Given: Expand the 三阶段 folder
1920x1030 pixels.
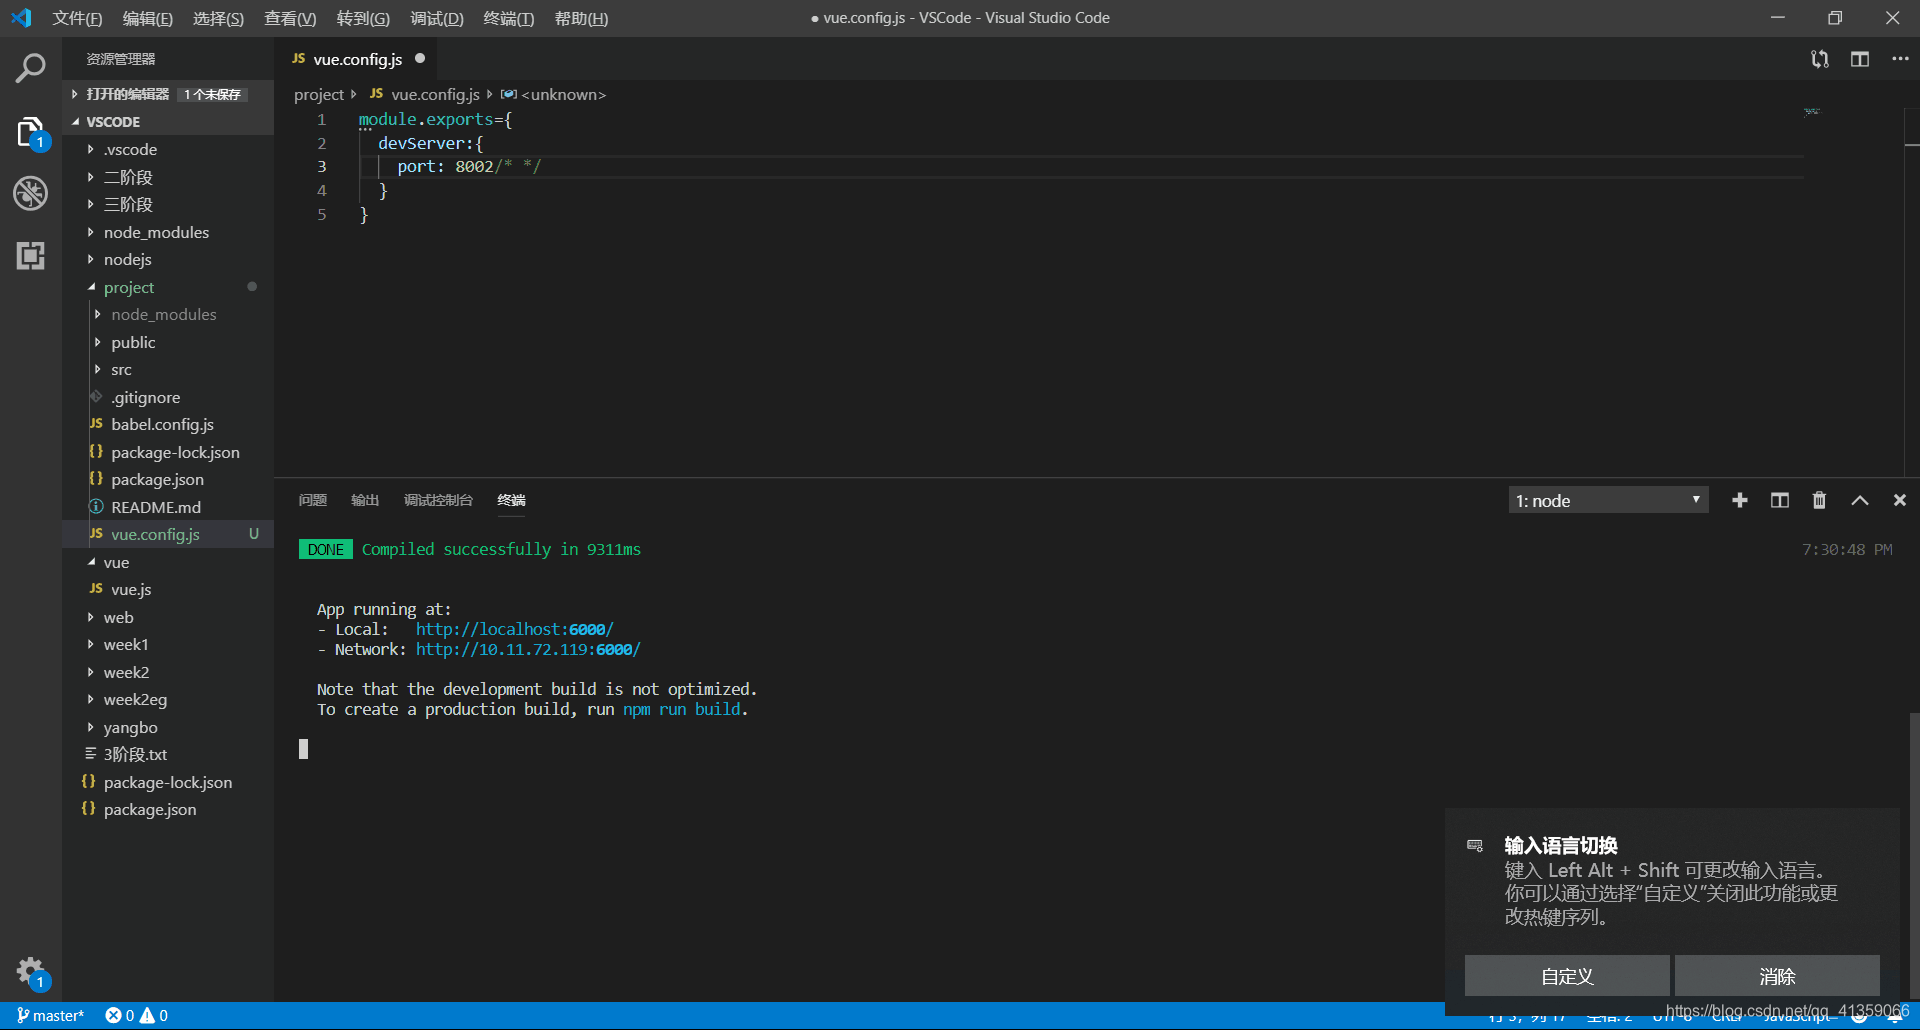Looking at the screenshot, I should pyautogui.click(x=167, y=204).
